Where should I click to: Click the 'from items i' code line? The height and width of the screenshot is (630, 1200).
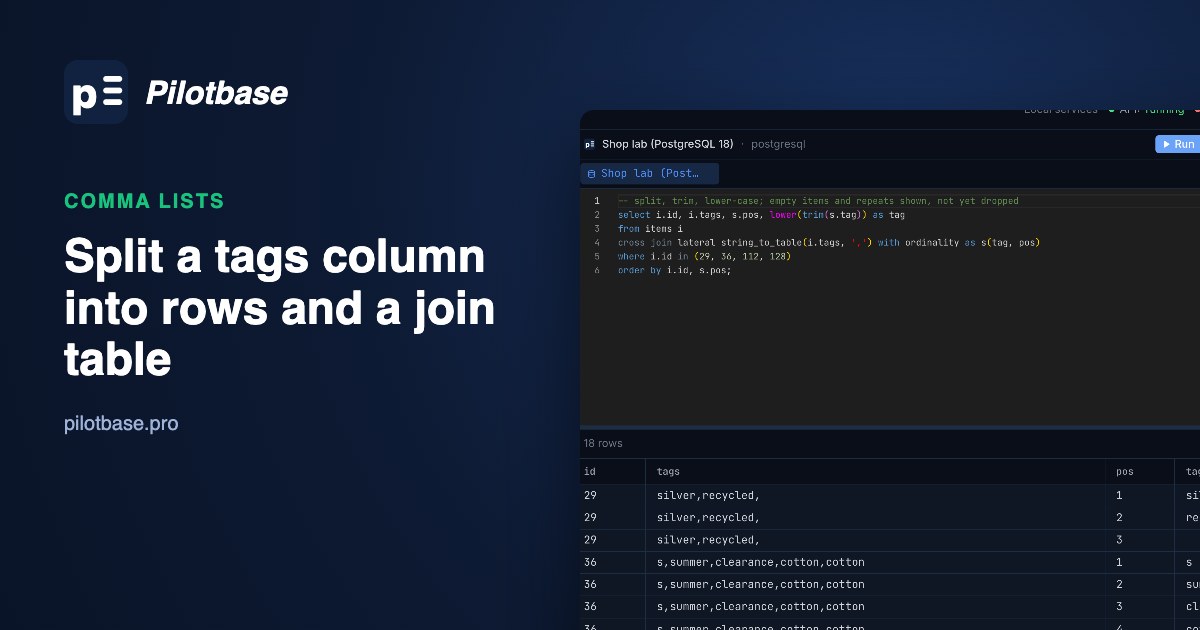tap(650, 228)
